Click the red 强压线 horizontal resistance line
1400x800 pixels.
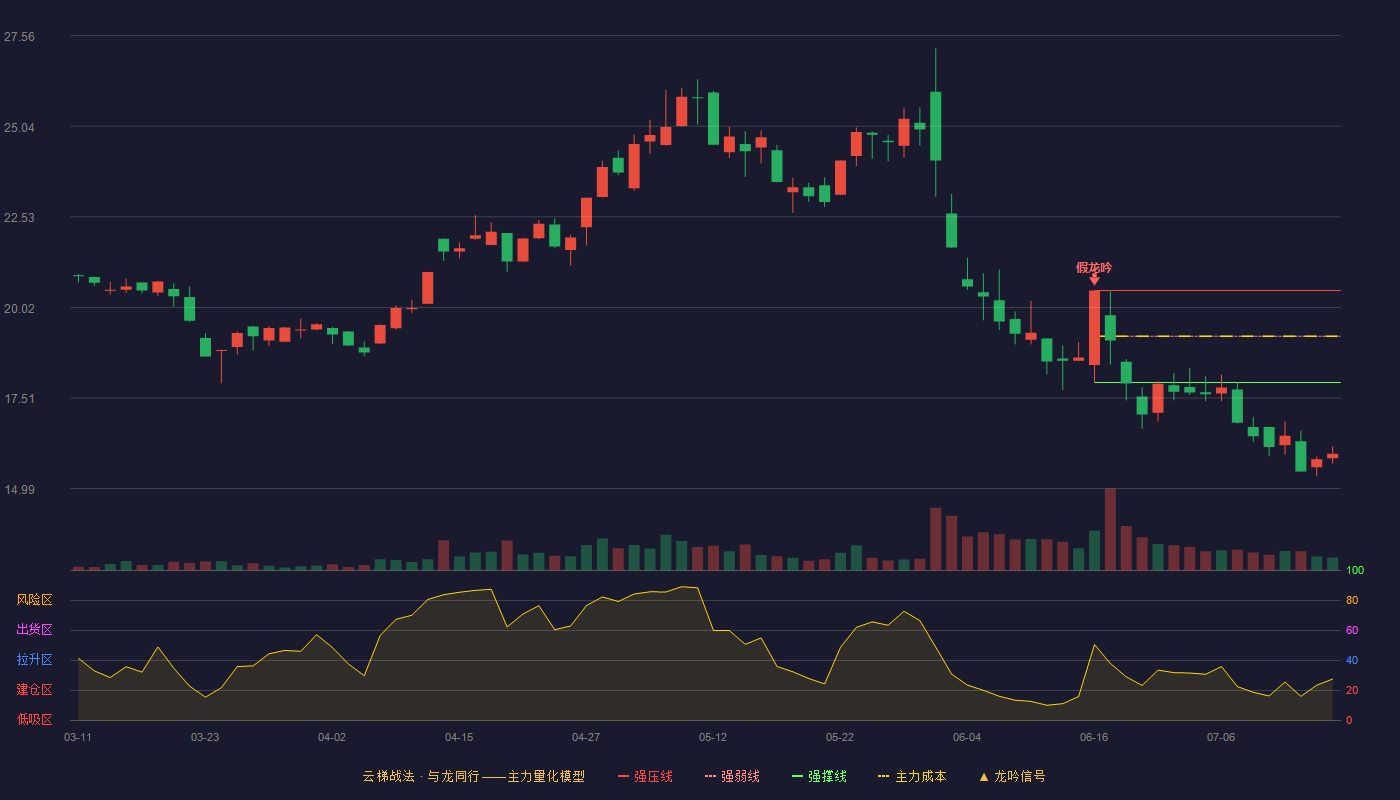click(x=1220, y=291)
